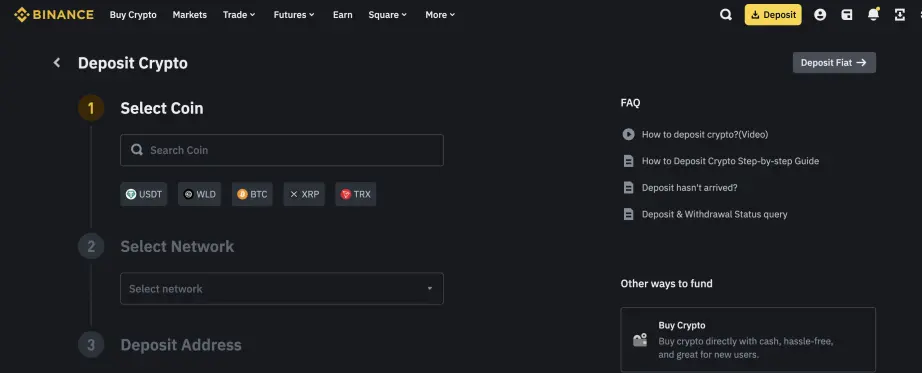Click document icon beside Deposit hasn't arrived
Image resolution: width=922 pixels, height=373 pixels.
[x=629, y=188]
